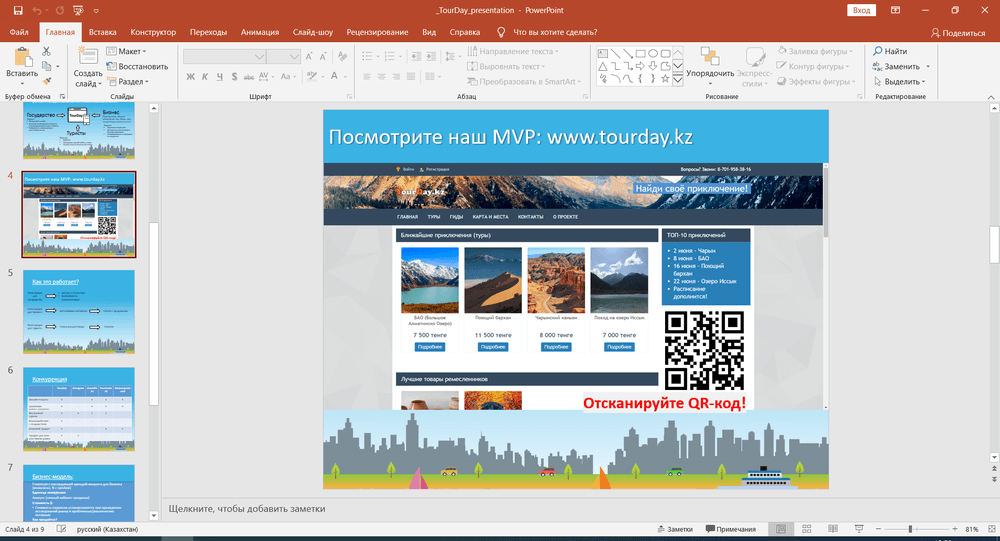Toggle center text alignment
The image size is (1000, 541).
click(x=381, y=77)
